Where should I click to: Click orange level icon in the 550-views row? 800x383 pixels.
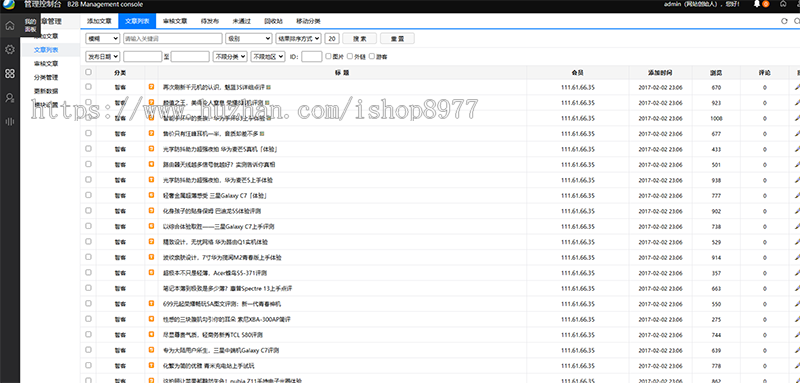click(151, 303)
